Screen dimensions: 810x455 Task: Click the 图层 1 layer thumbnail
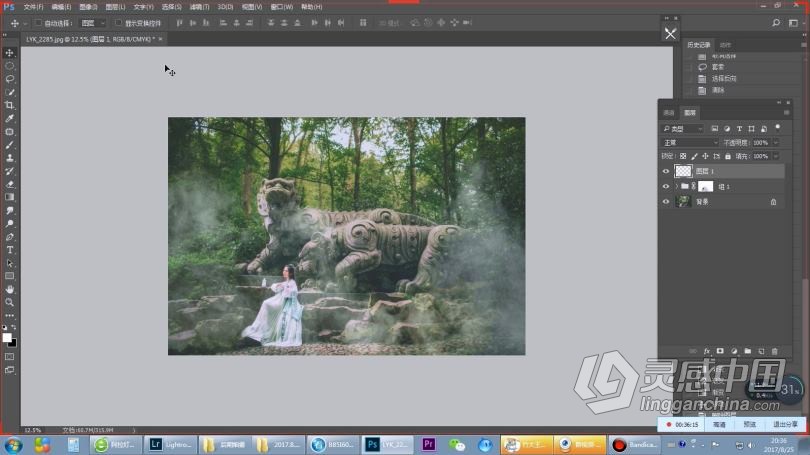683,171
